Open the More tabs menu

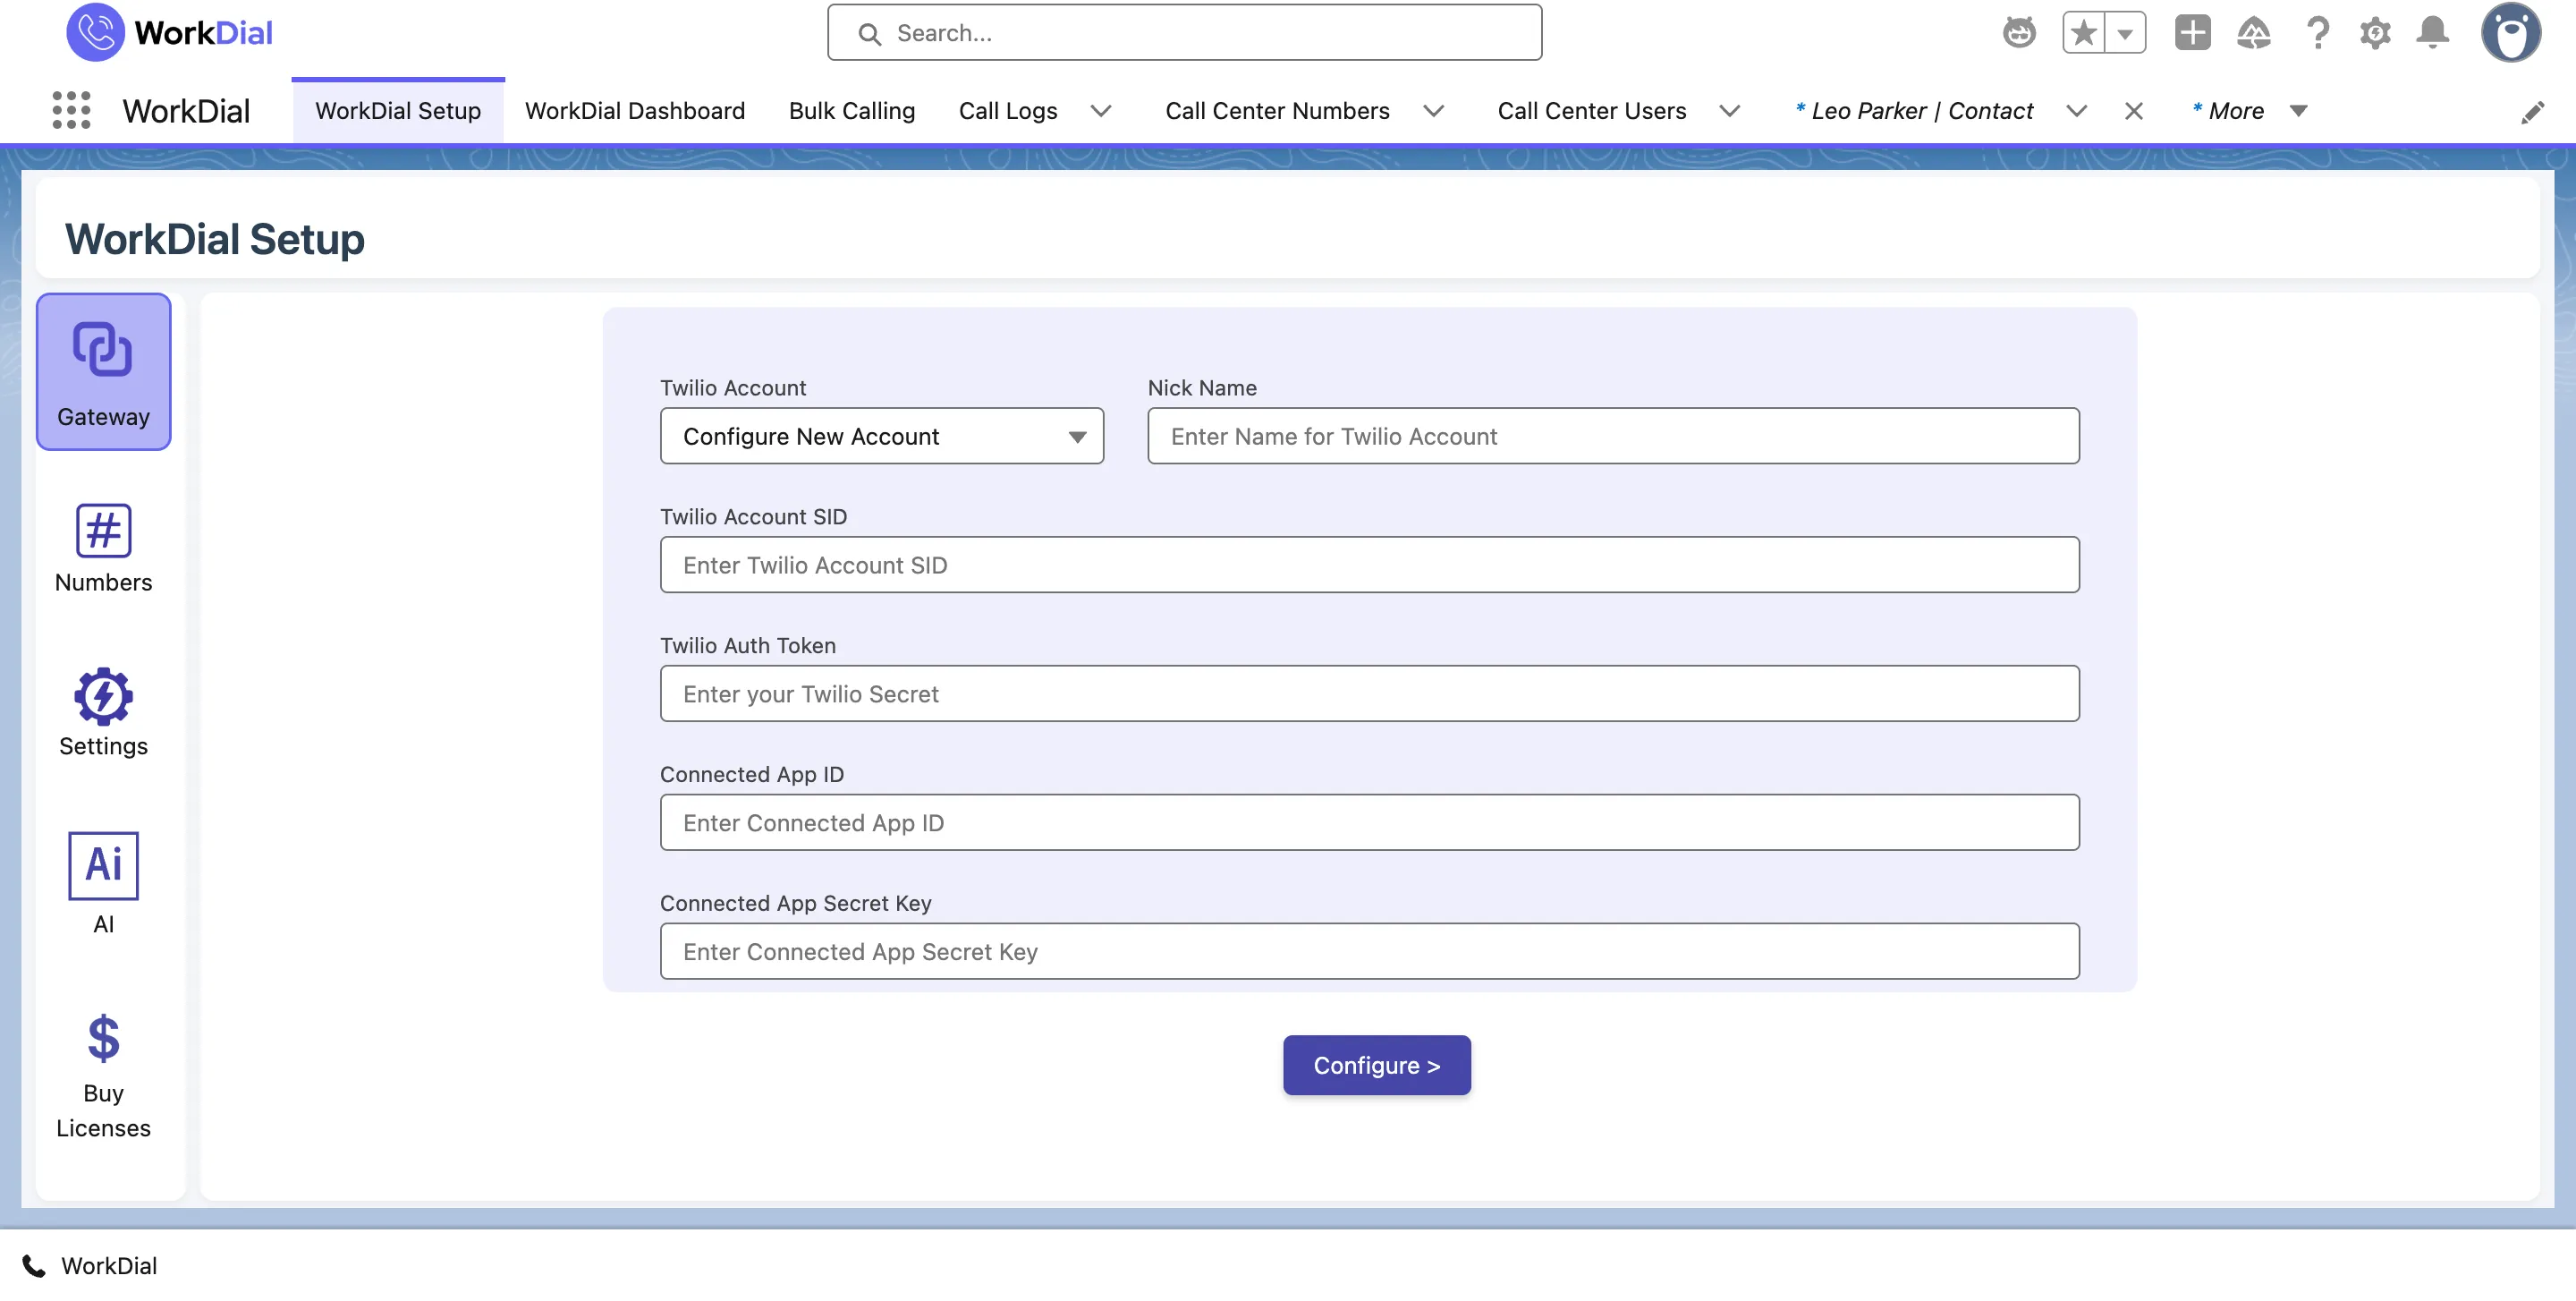pos(2249,110)
